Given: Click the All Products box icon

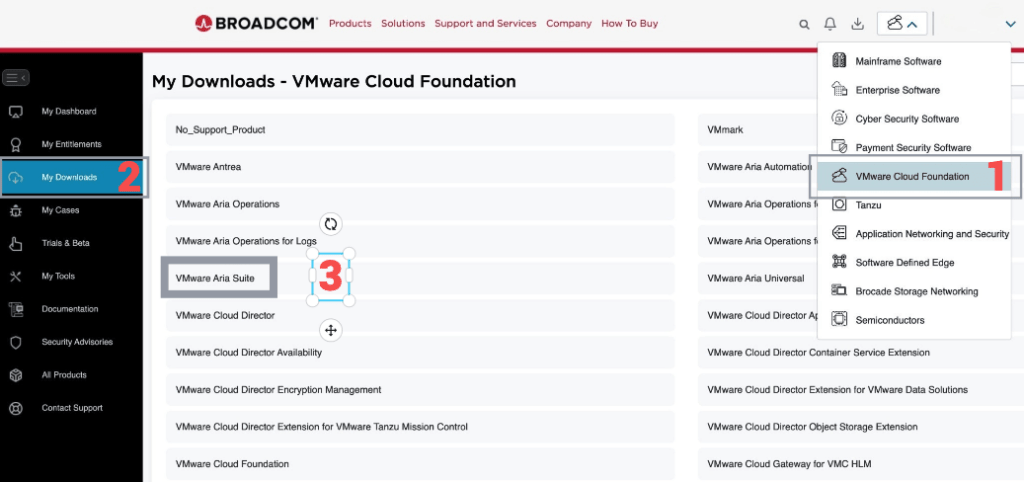Looking at the screenshot, I should (16, 376).
